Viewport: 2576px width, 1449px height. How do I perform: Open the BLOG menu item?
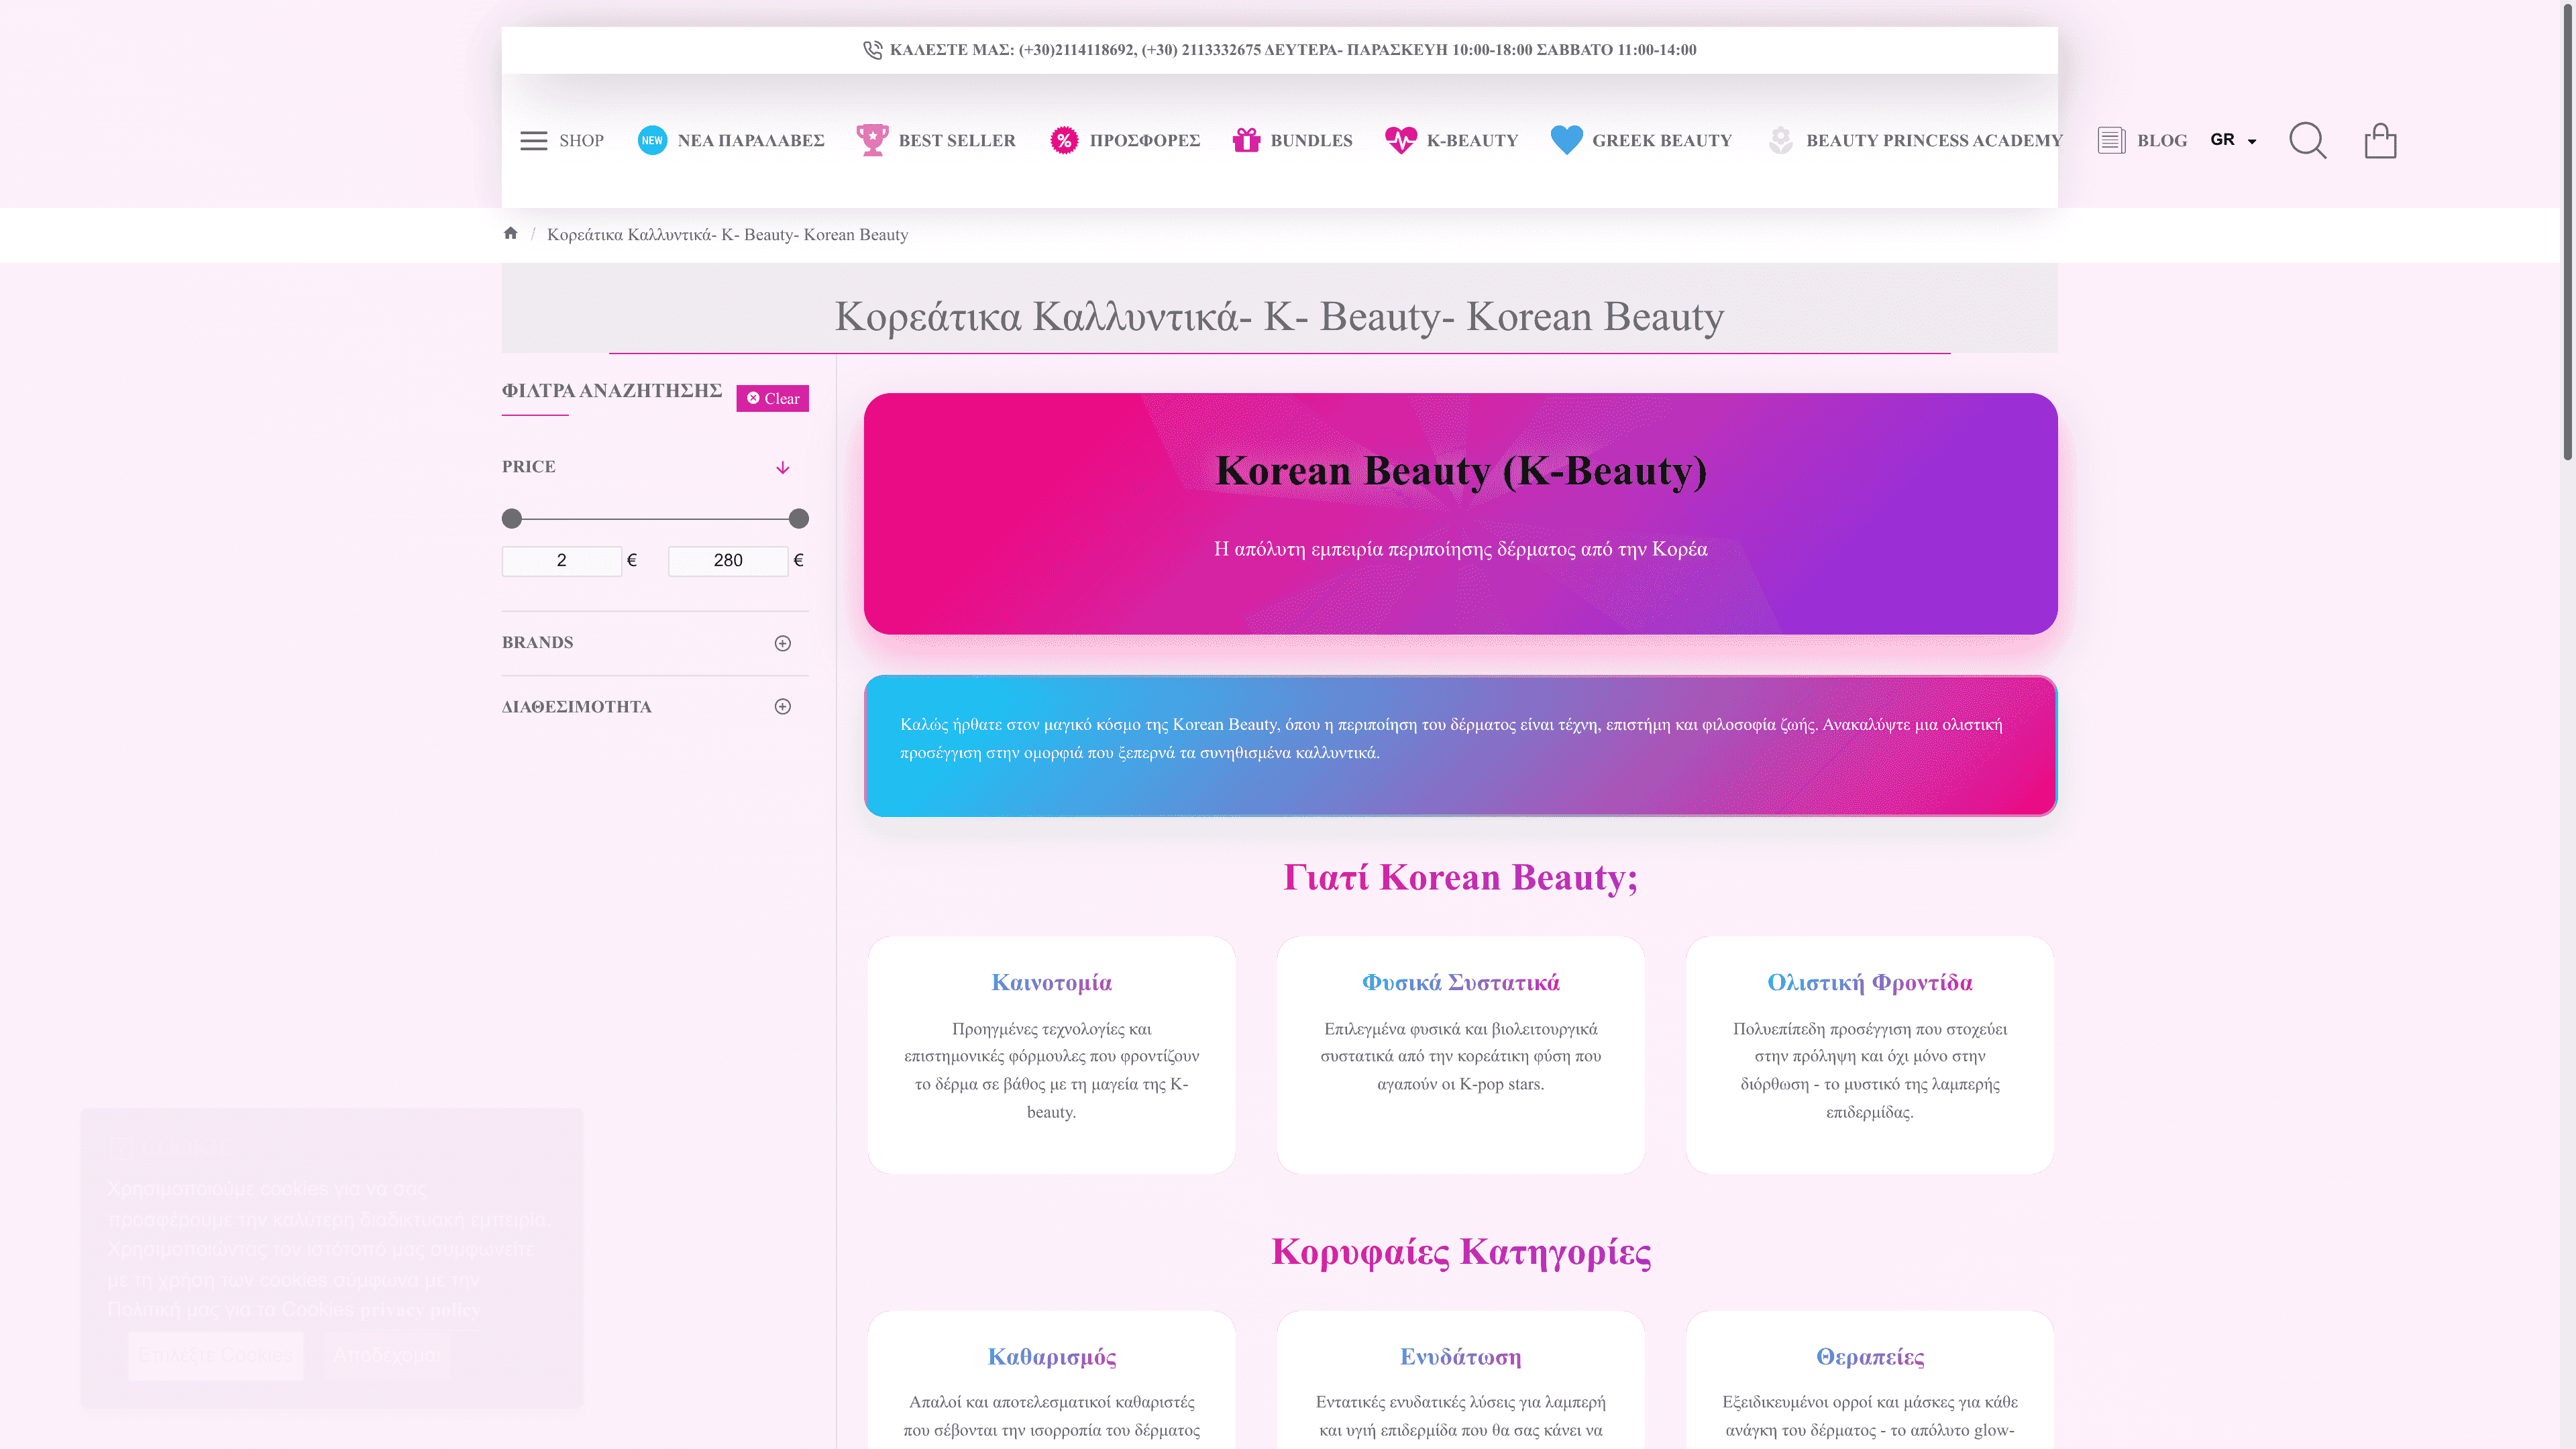click(2162, 141)
